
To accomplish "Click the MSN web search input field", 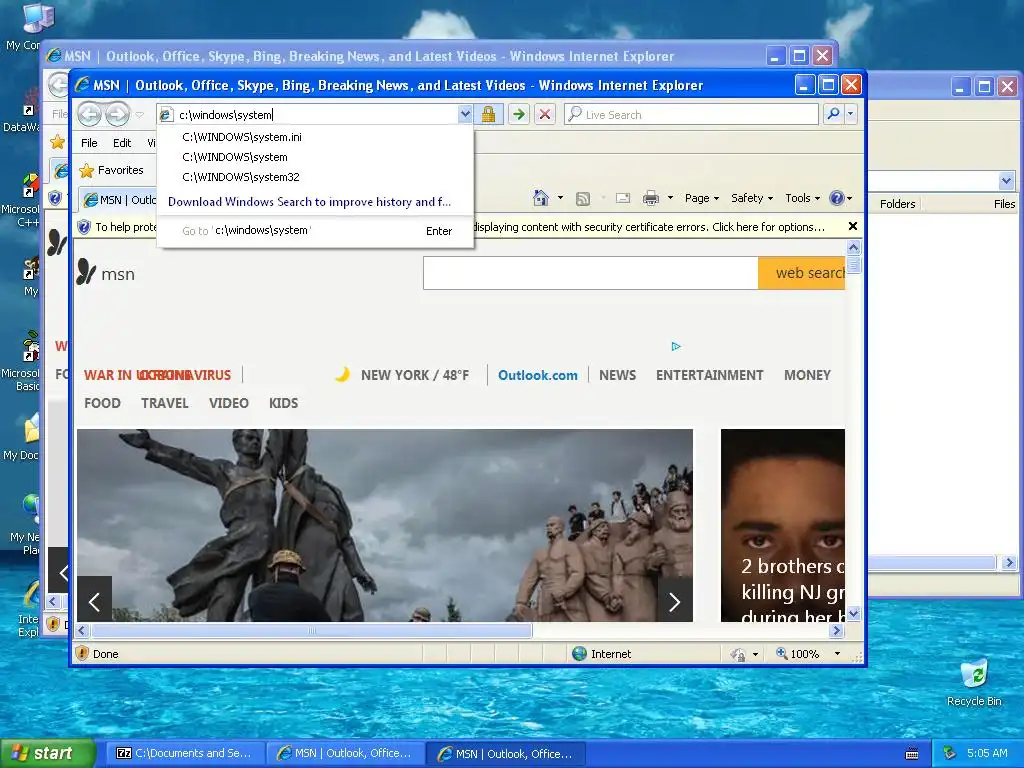I will tap(590, 273).
